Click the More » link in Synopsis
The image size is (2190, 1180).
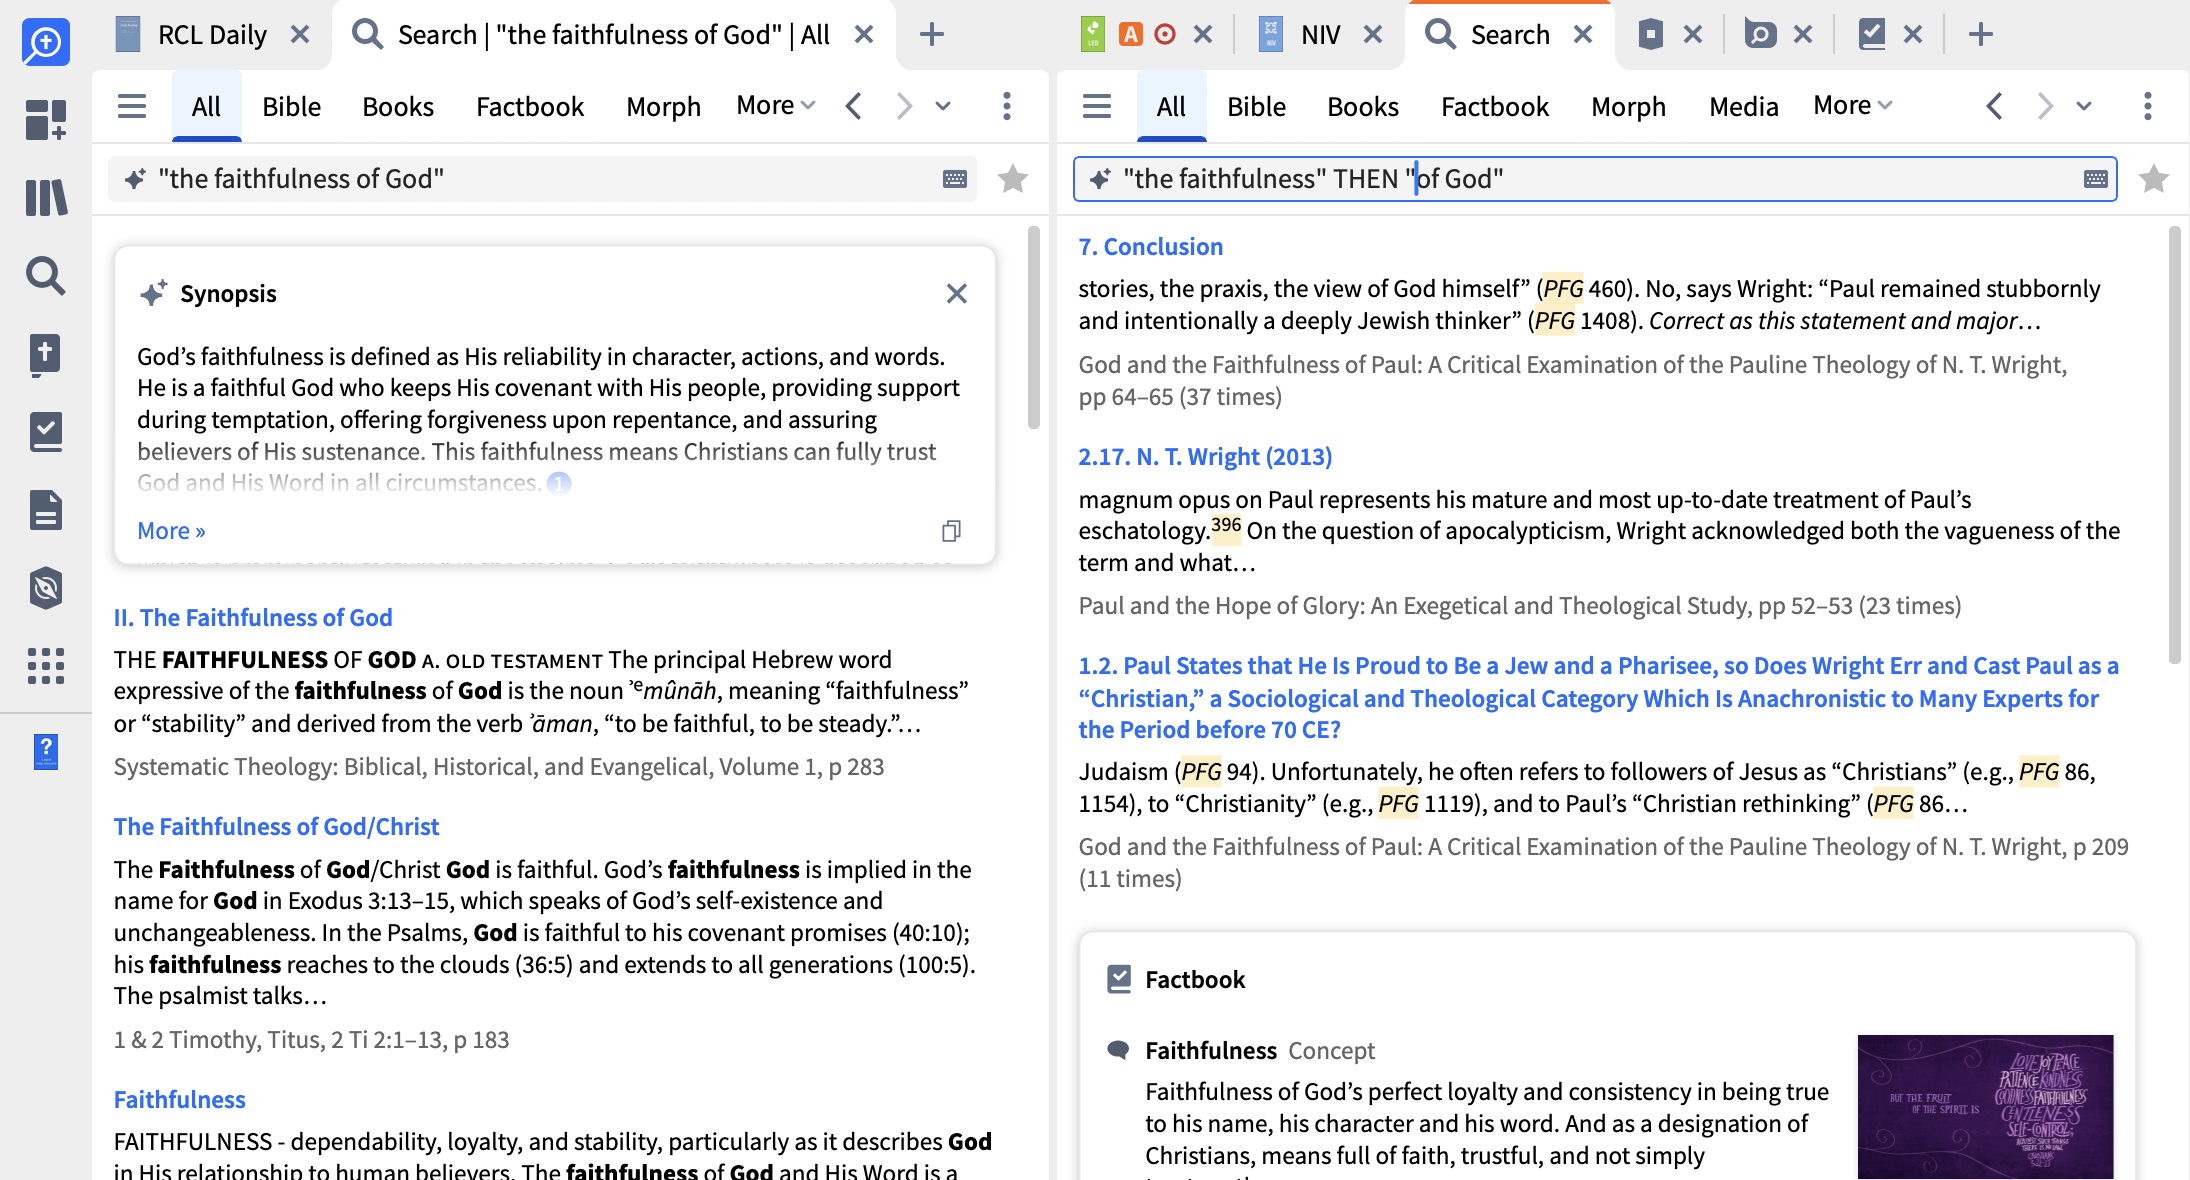click(171, 531)
